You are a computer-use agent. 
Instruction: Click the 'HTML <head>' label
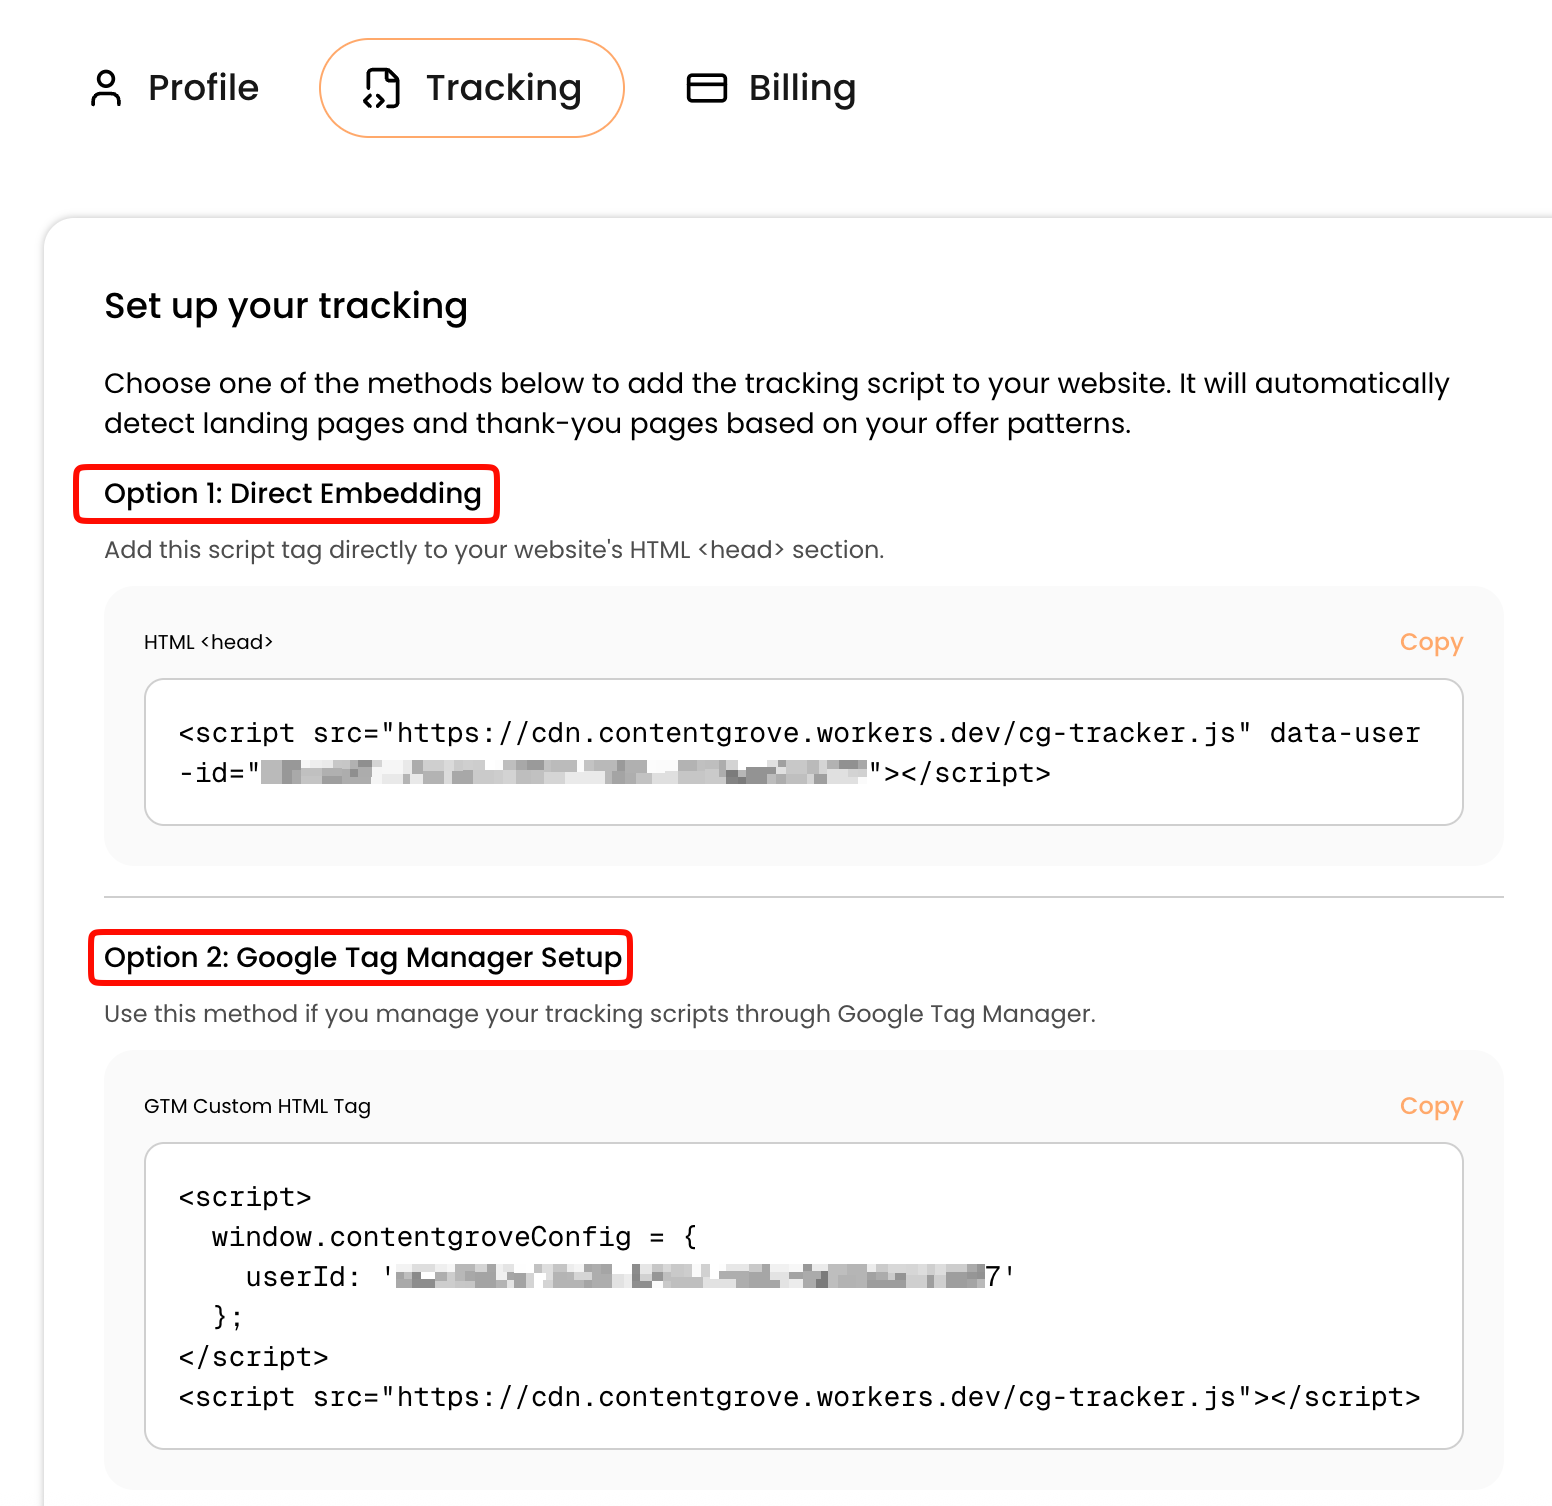tap(208, 642)
